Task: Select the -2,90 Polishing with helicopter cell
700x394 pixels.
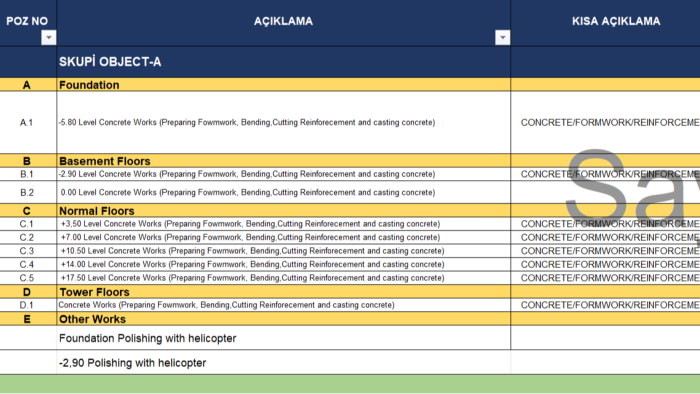Action: (x=283, y=362)
